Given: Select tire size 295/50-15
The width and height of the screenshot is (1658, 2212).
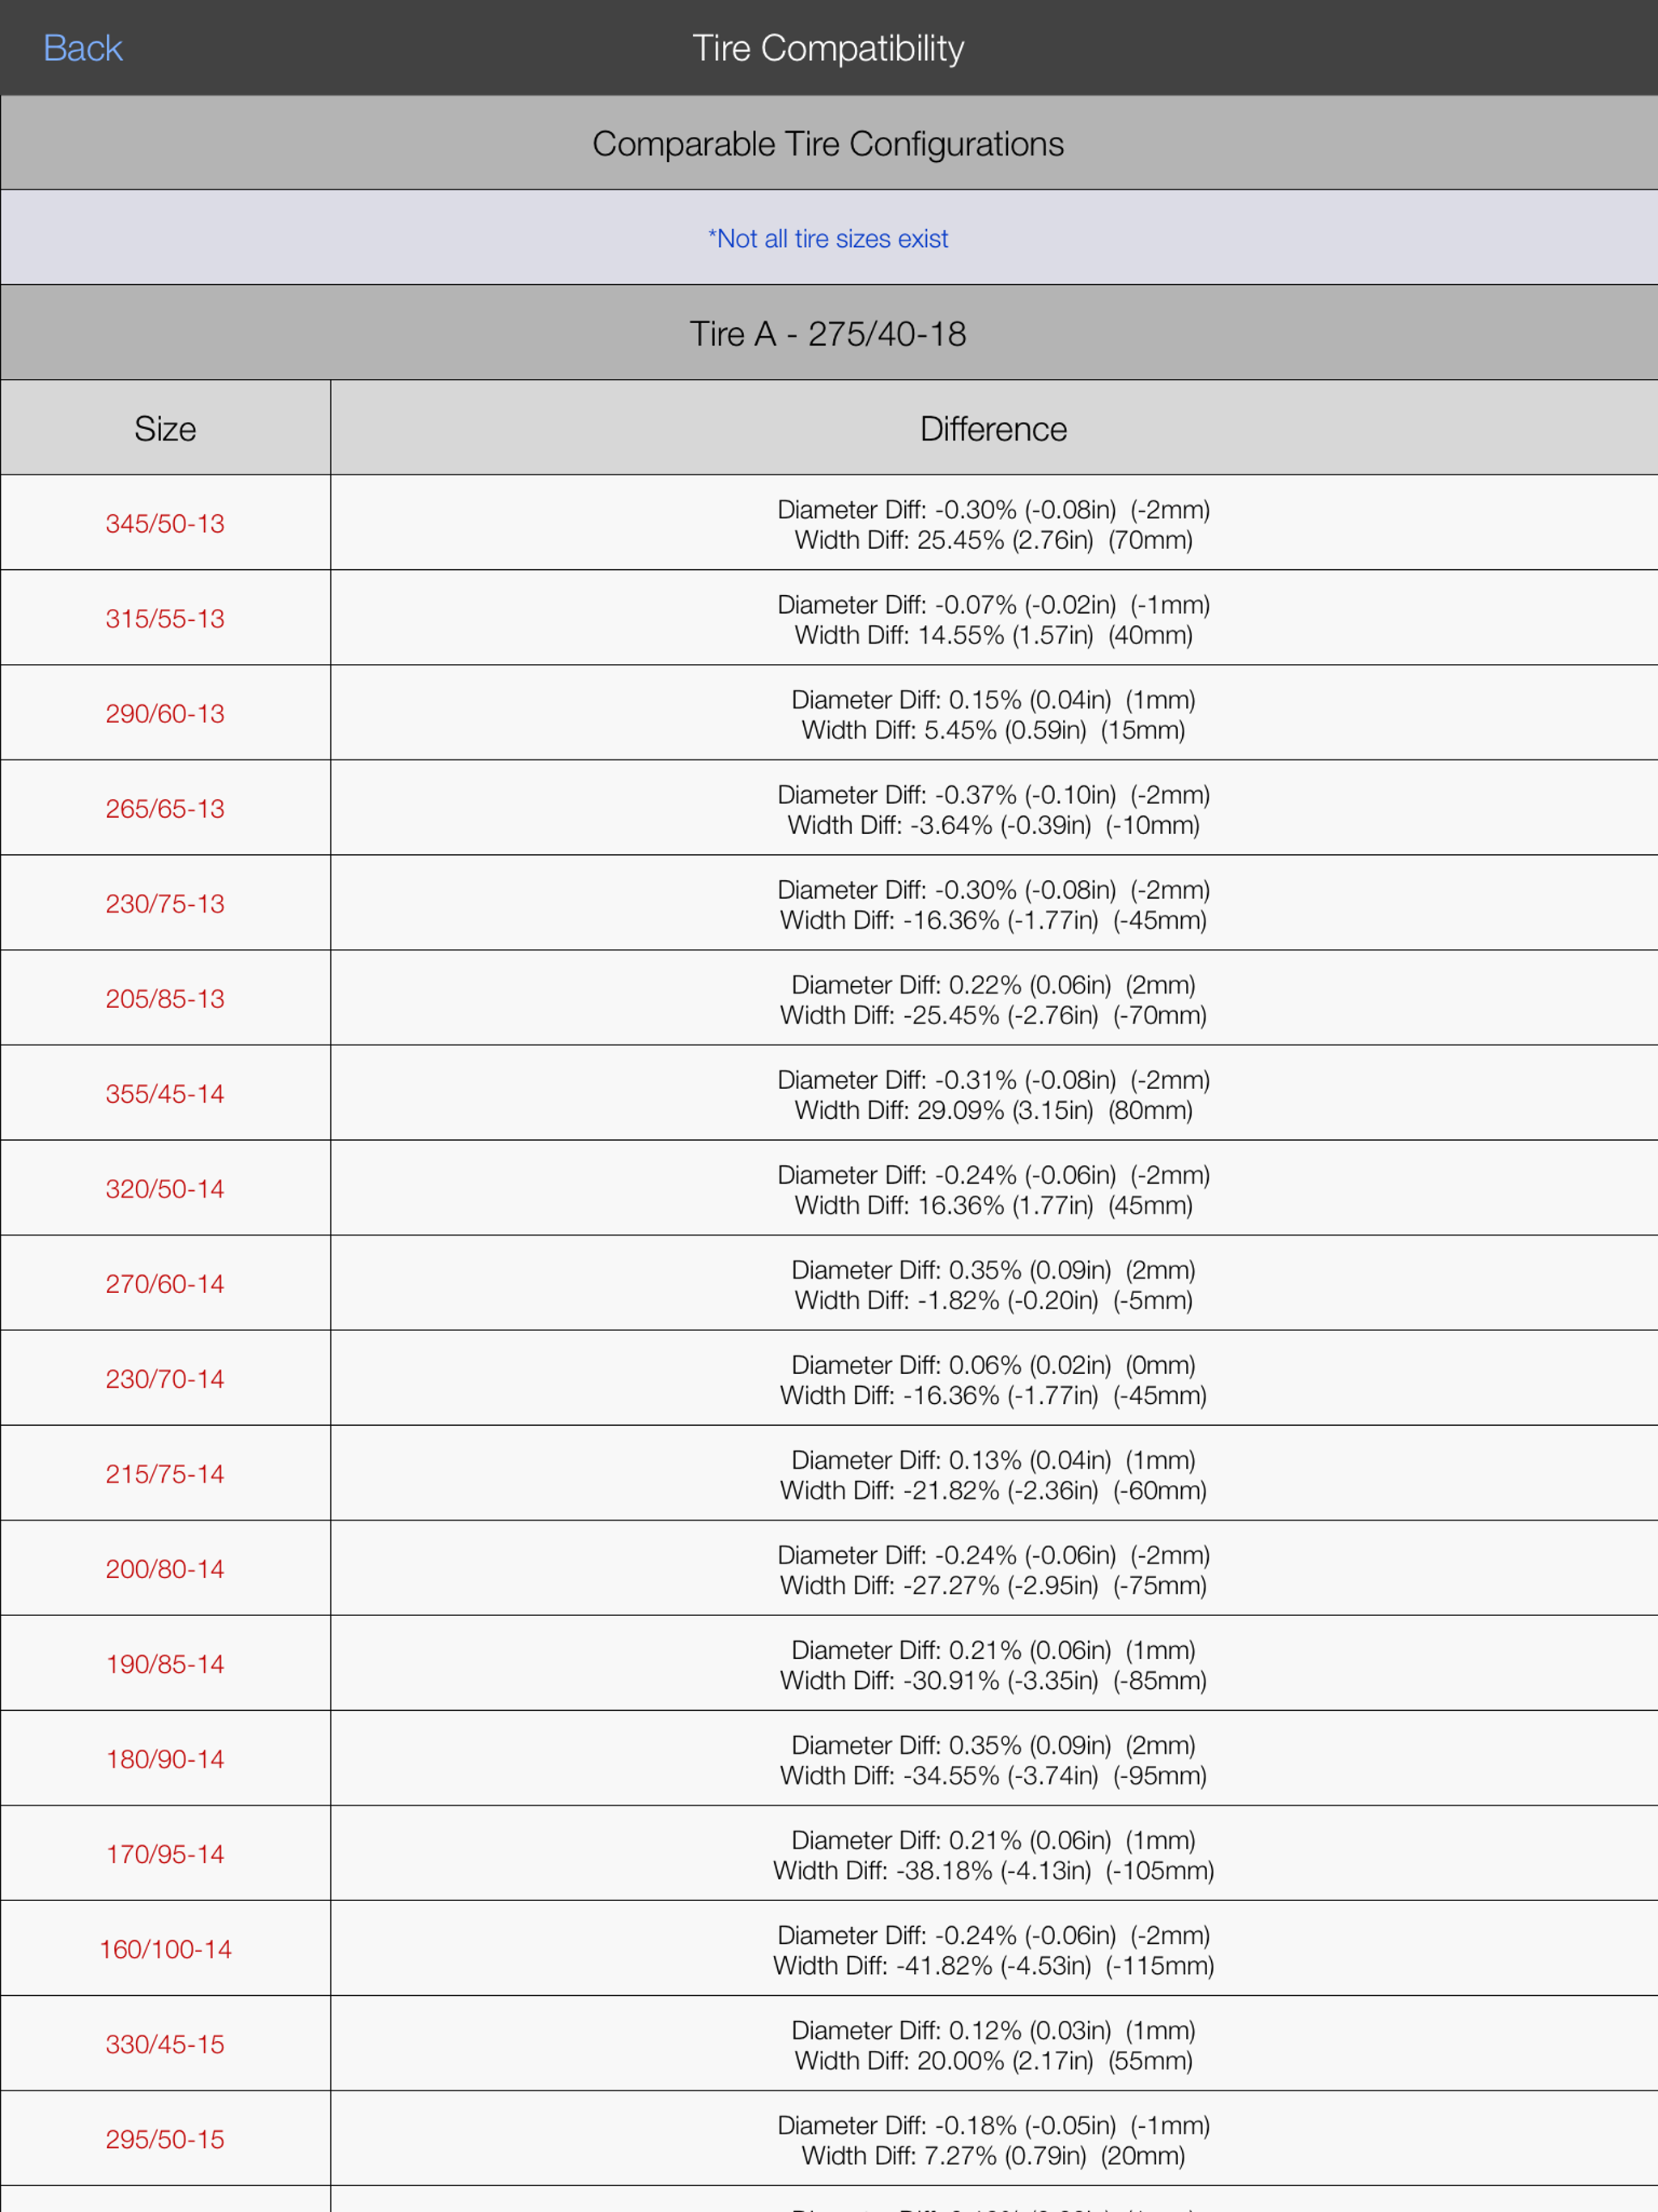Looking at the screenshot, I should click(x=165, y=2139).
